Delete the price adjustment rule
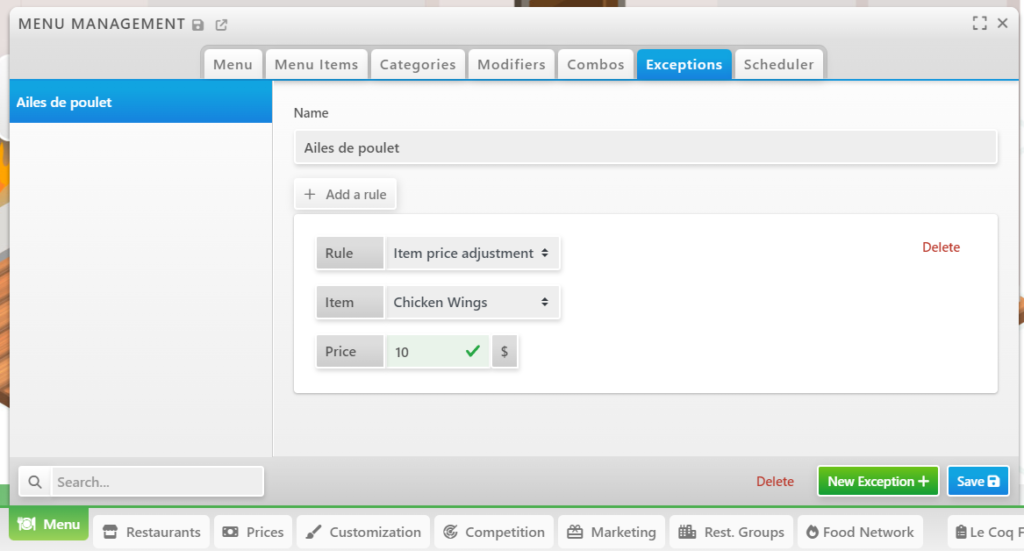This screenshot has height=551, width=1024. (940, 247)
